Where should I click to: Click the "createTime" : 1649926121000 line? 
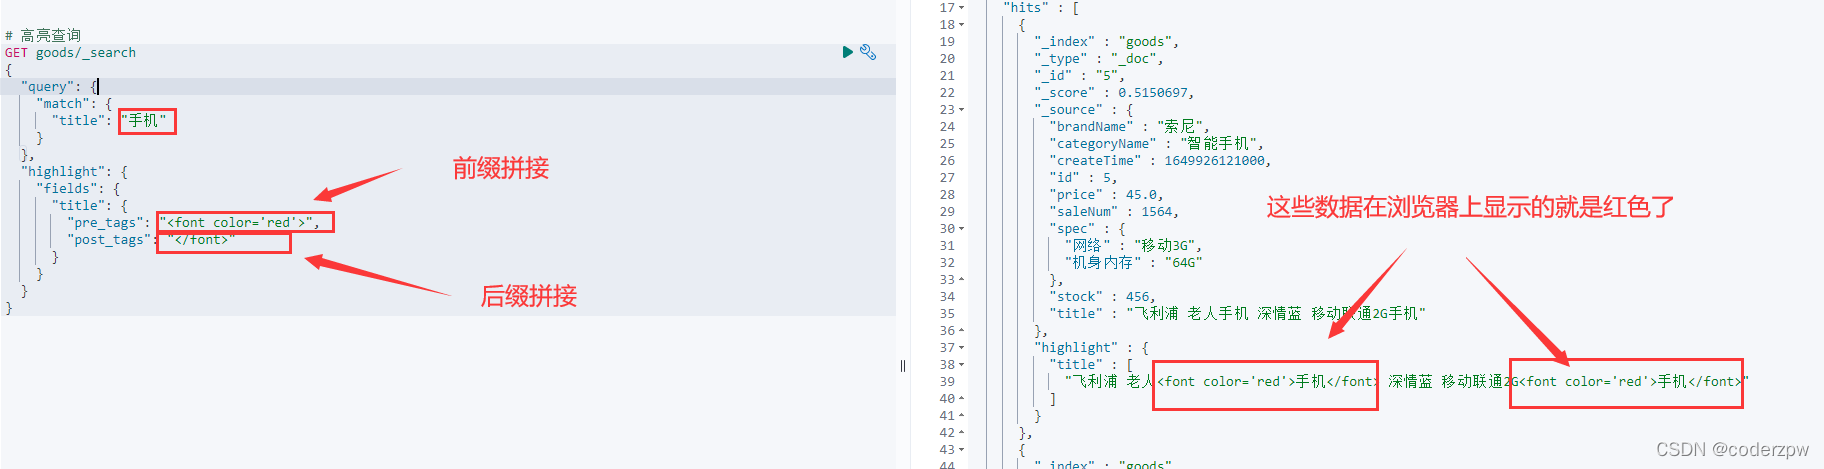(1161, 161)
